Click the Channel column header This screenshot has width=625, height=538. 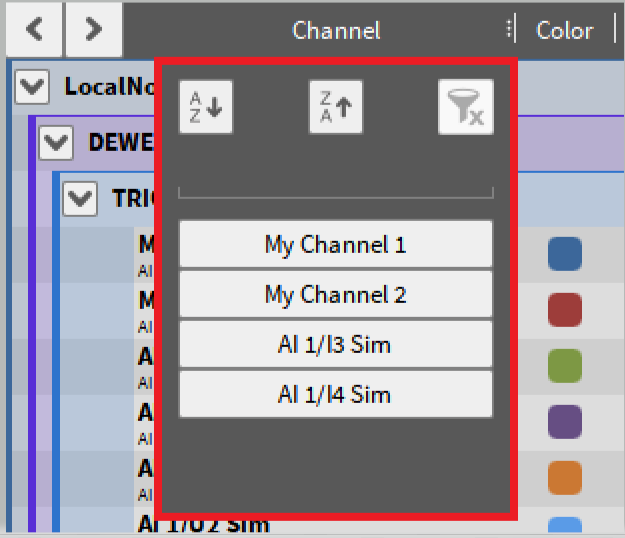click(x=336, y=30)
